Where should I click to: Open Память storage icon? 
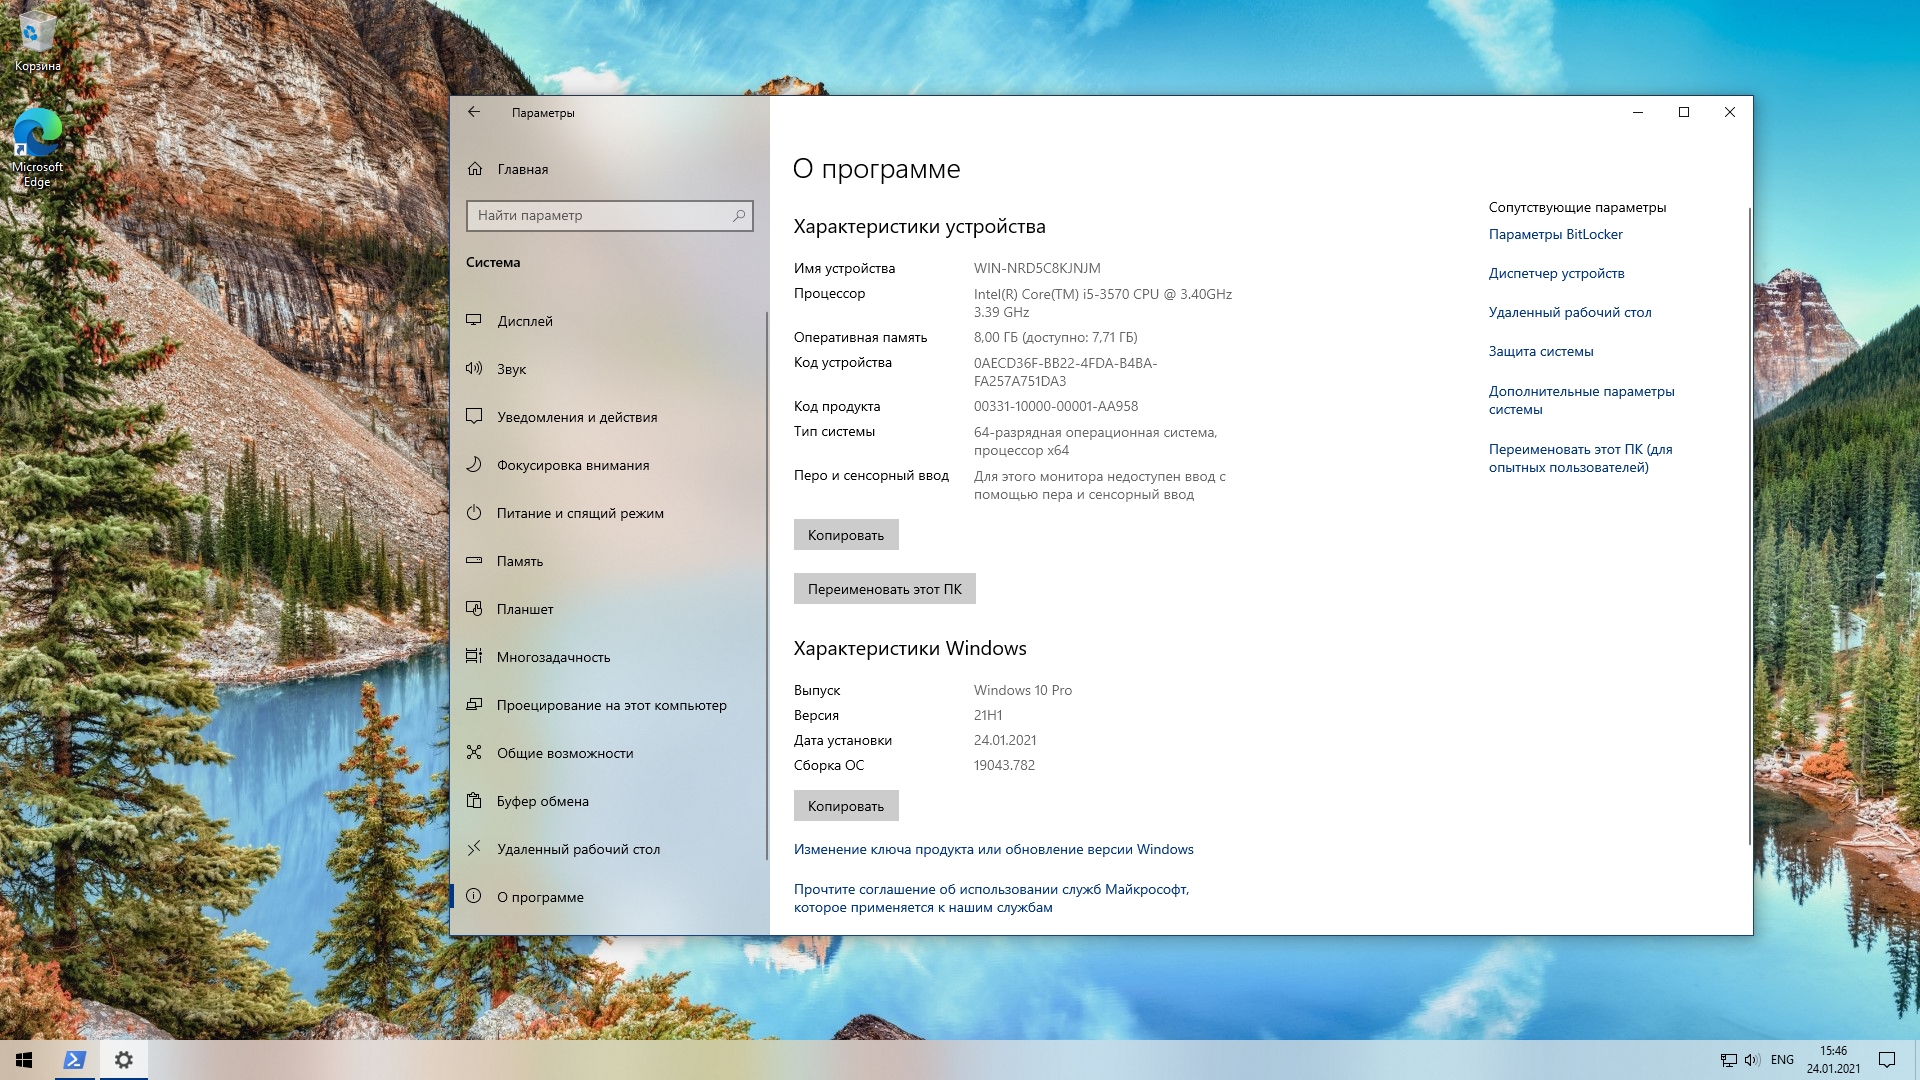pos(474,560)
